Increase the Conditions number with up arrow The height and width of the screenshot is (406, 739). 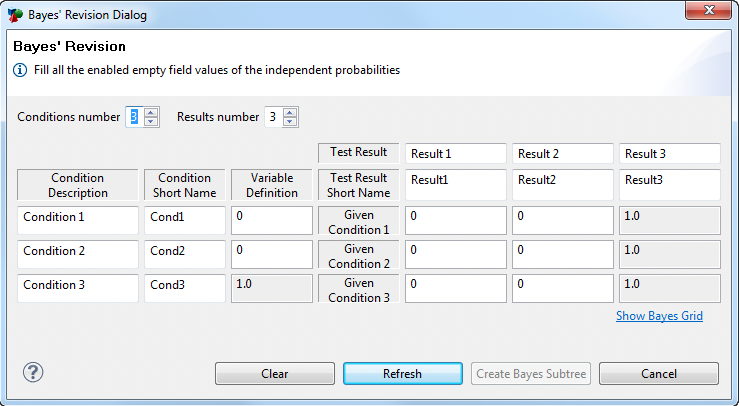coord(151,112)
